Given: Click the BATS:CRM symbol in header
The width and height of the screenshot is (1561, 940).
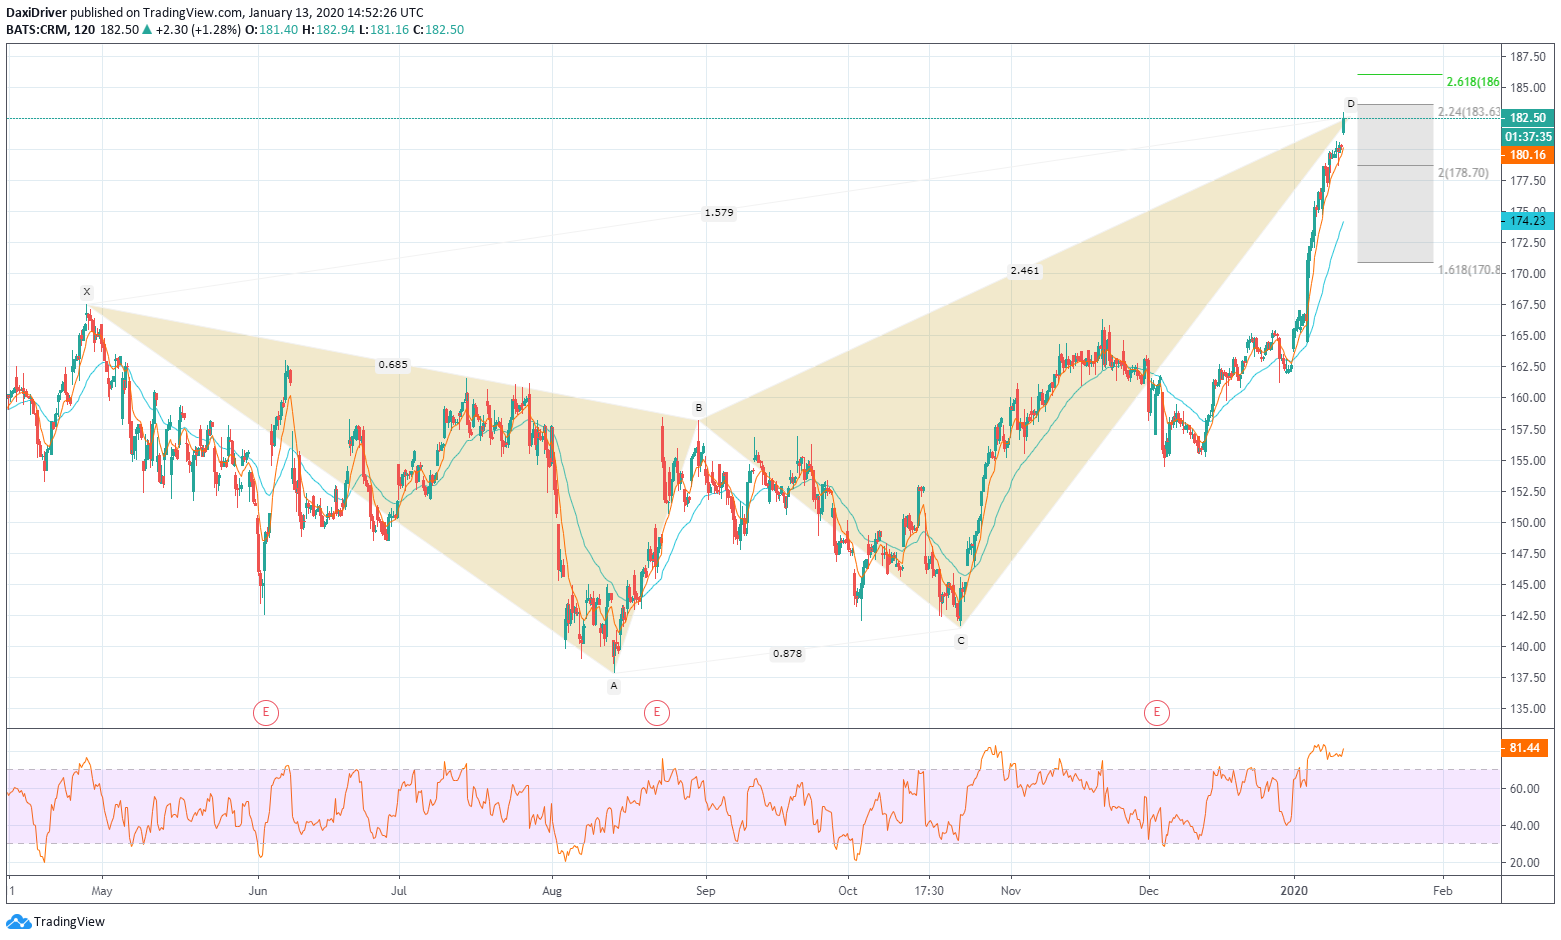Looking at the screenshot, I should point(38,30).
